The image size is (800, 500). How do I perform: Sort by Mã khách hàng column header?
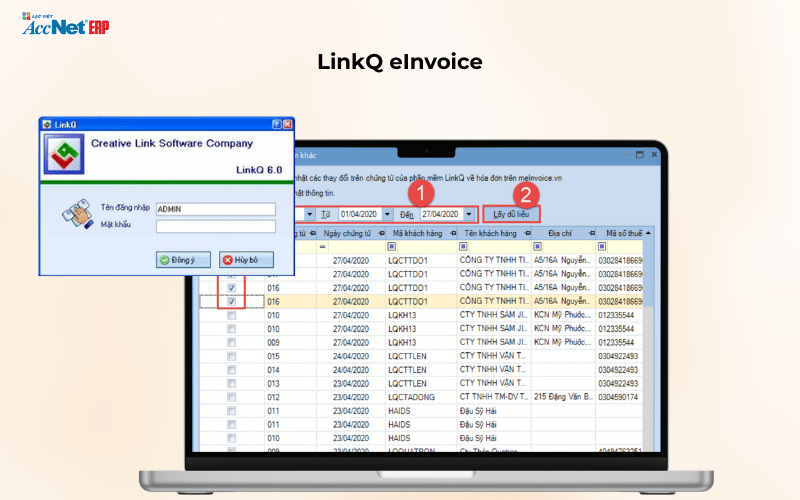pos(417,233)
